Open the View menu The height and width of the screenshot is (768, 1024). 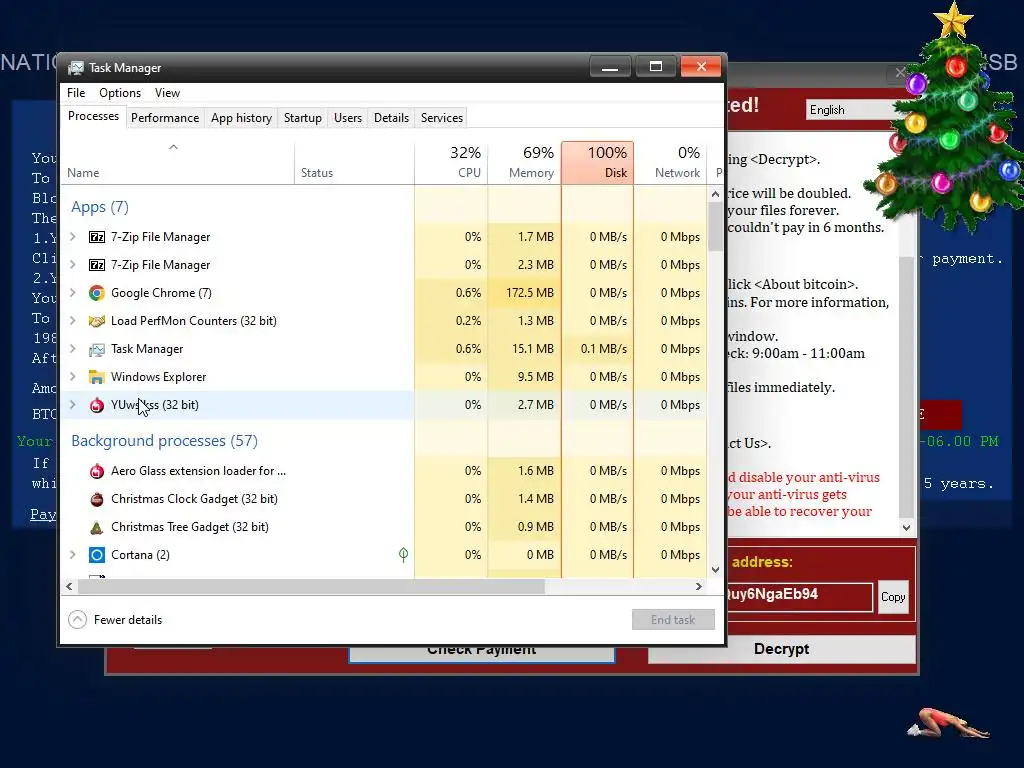point(167,93)
